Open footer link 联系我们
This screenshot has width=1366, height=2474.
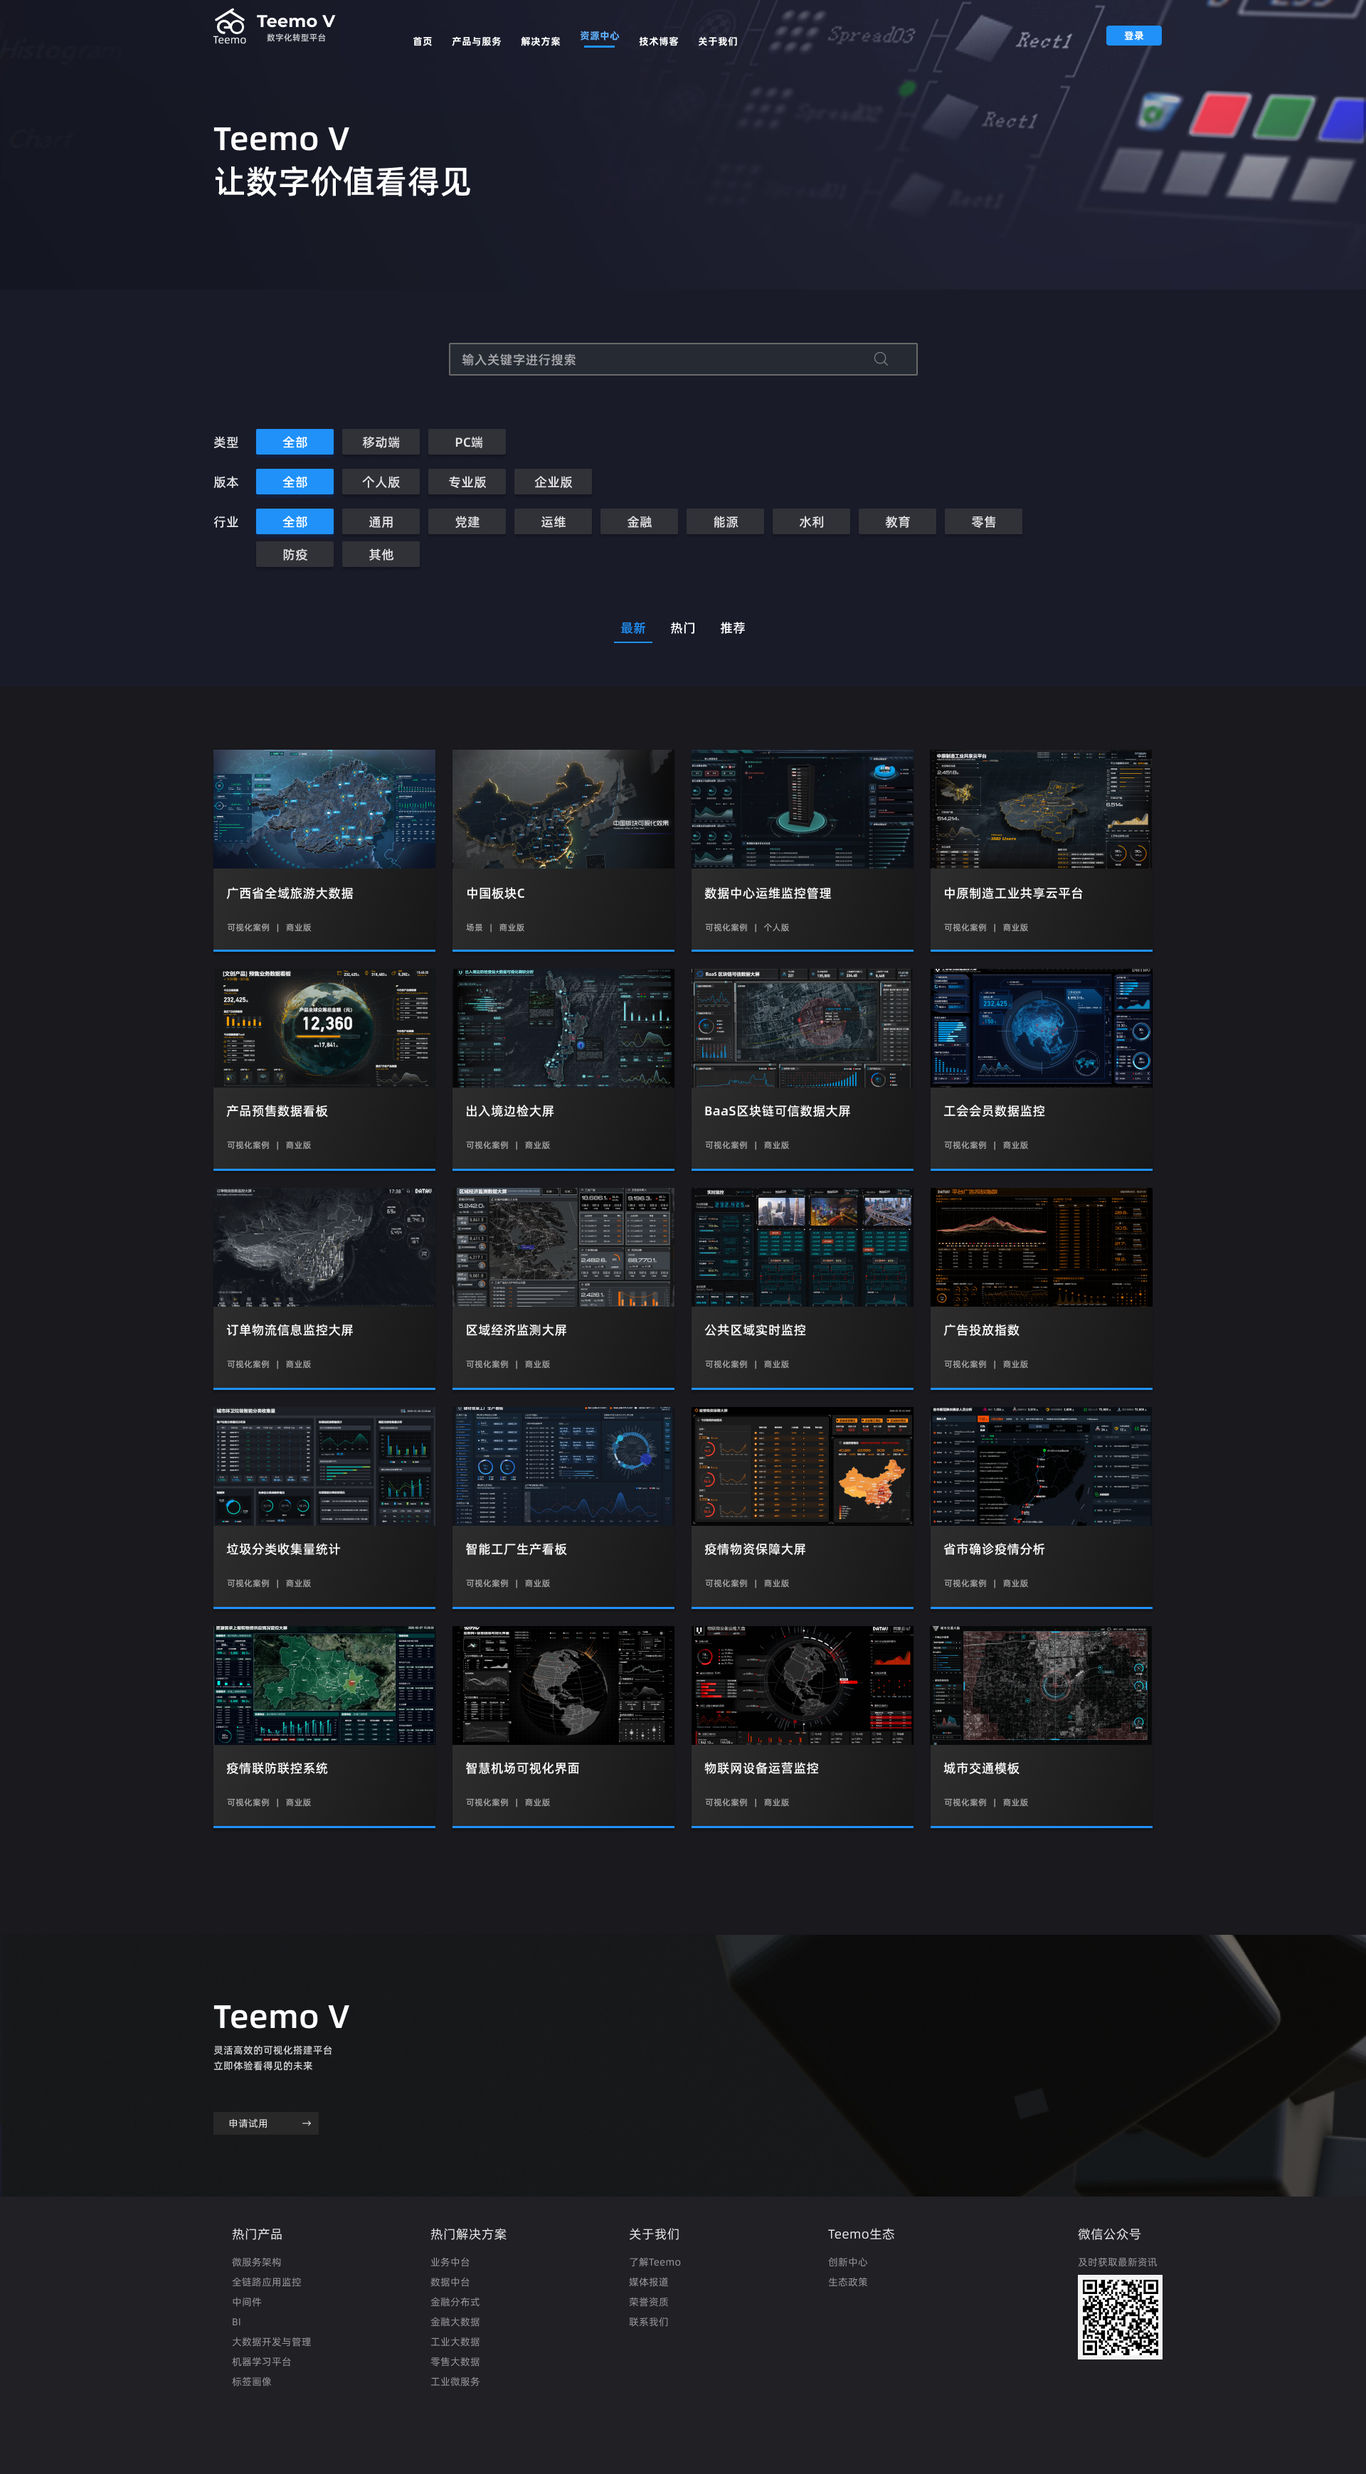(649, 2322)
